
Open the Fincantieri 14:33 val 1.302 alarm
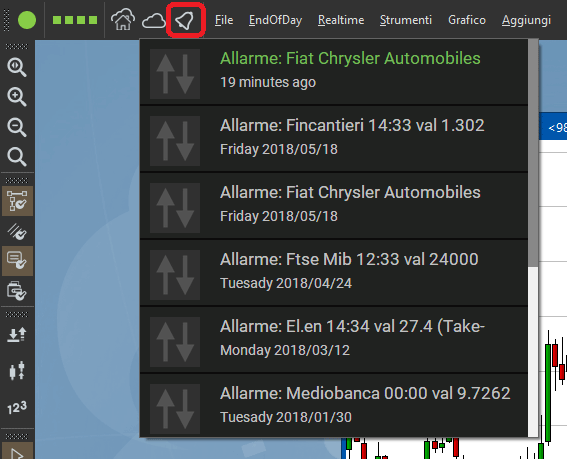pos(334,139)
